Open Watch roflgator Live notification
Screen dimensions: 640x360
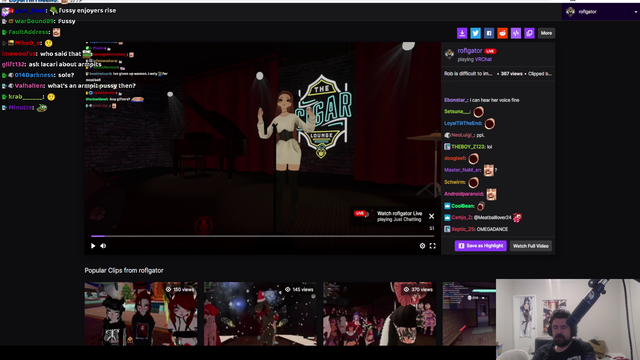[389, 216]
